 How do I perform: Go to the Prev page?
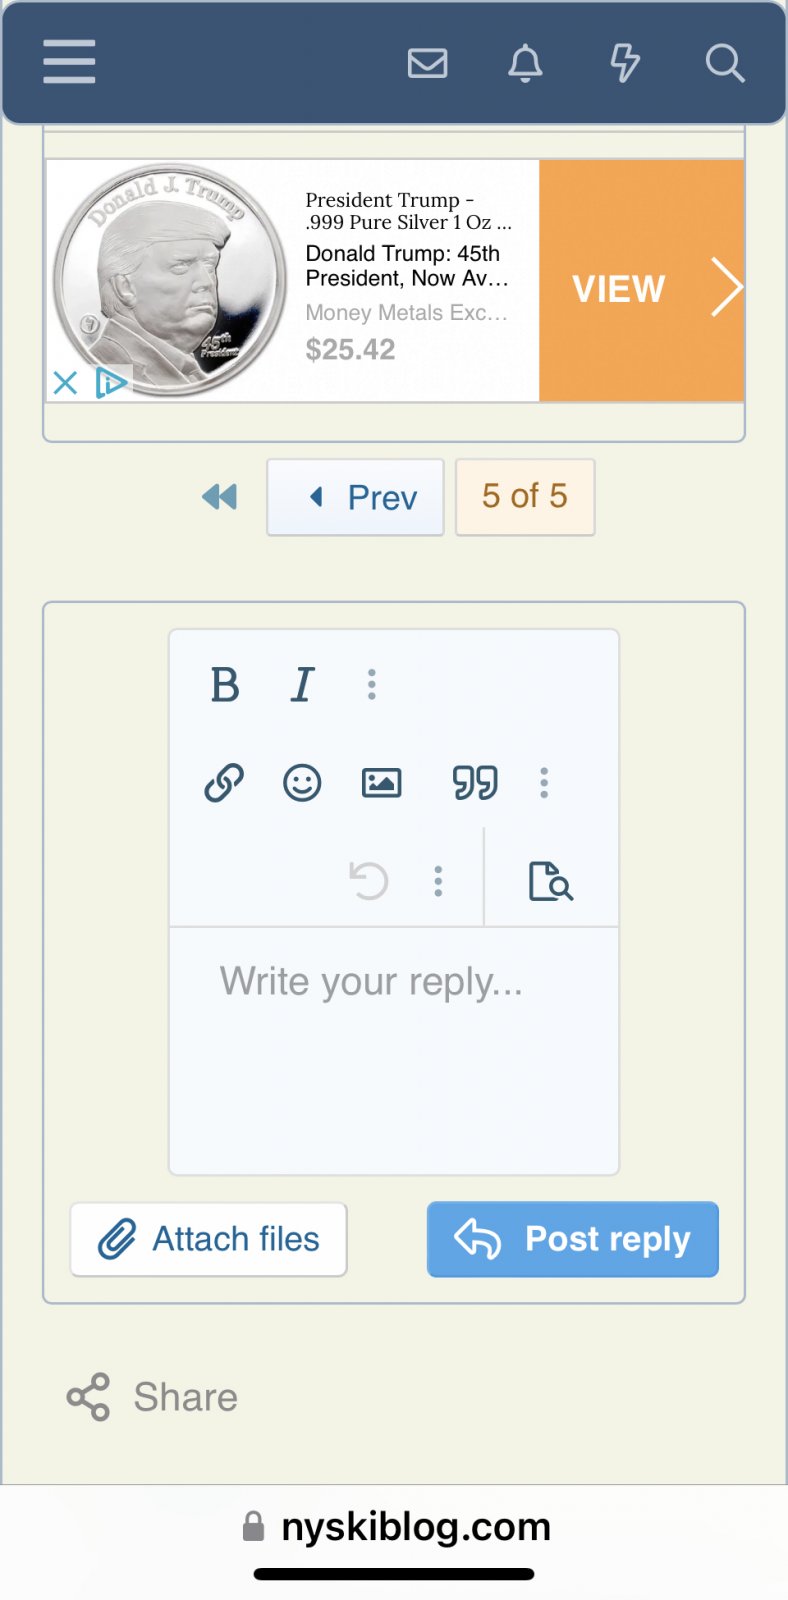pyautogui.click(x=355, y=497)
